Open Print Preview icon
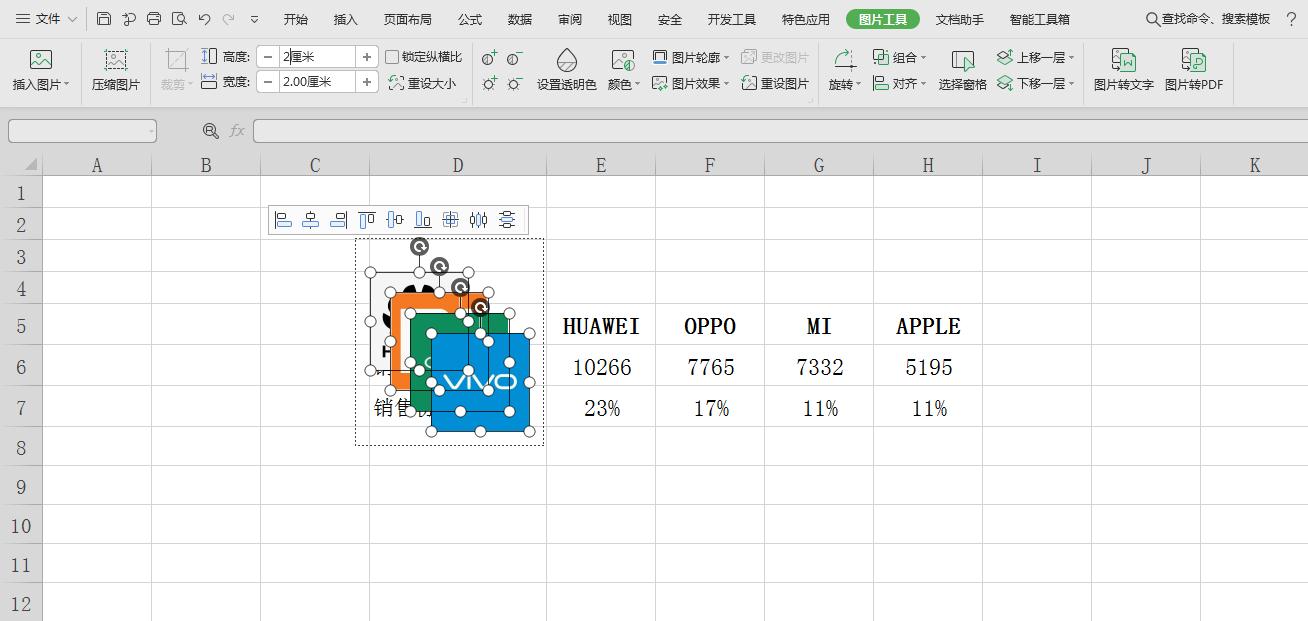 click(179, 19)
